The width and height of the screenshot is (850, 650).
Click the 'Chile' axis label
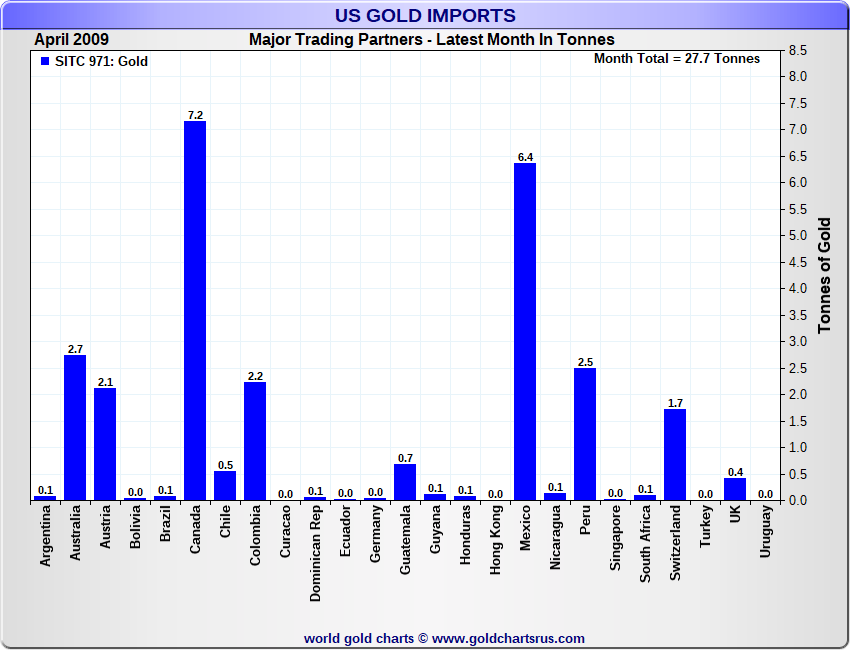225,521
